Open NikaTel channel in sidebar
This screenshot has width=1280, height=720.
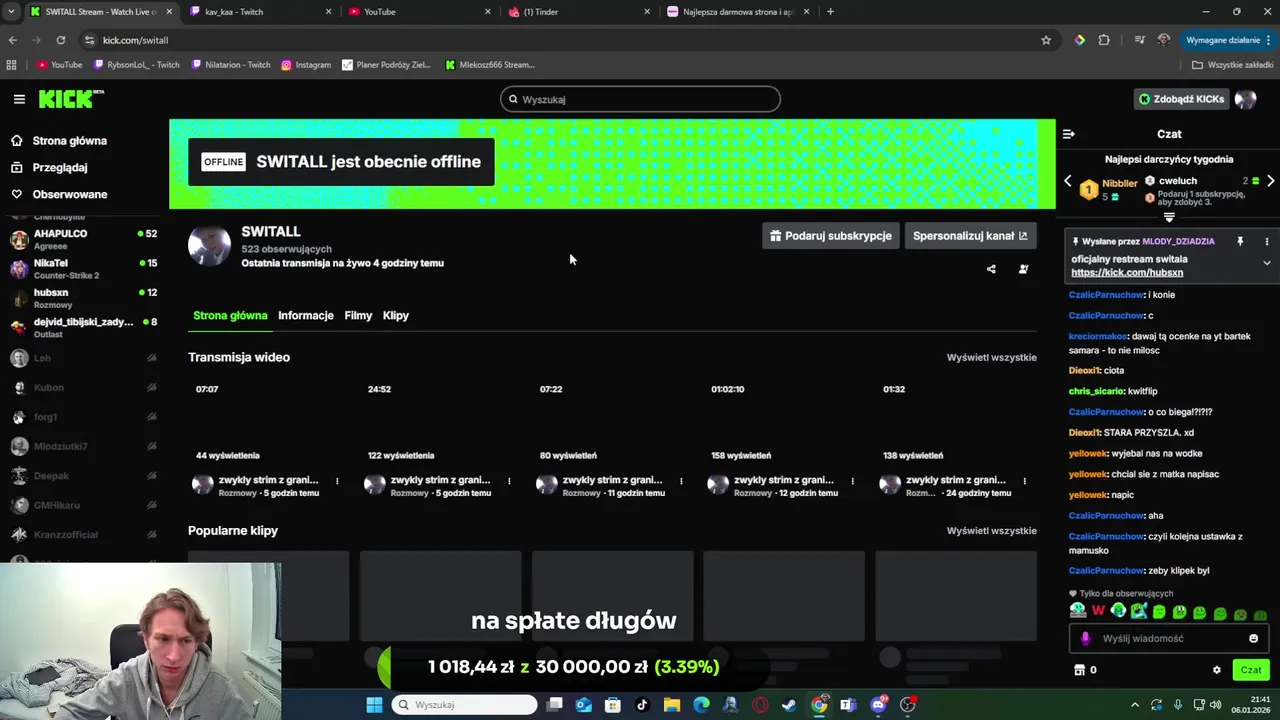tap(84, 269)
